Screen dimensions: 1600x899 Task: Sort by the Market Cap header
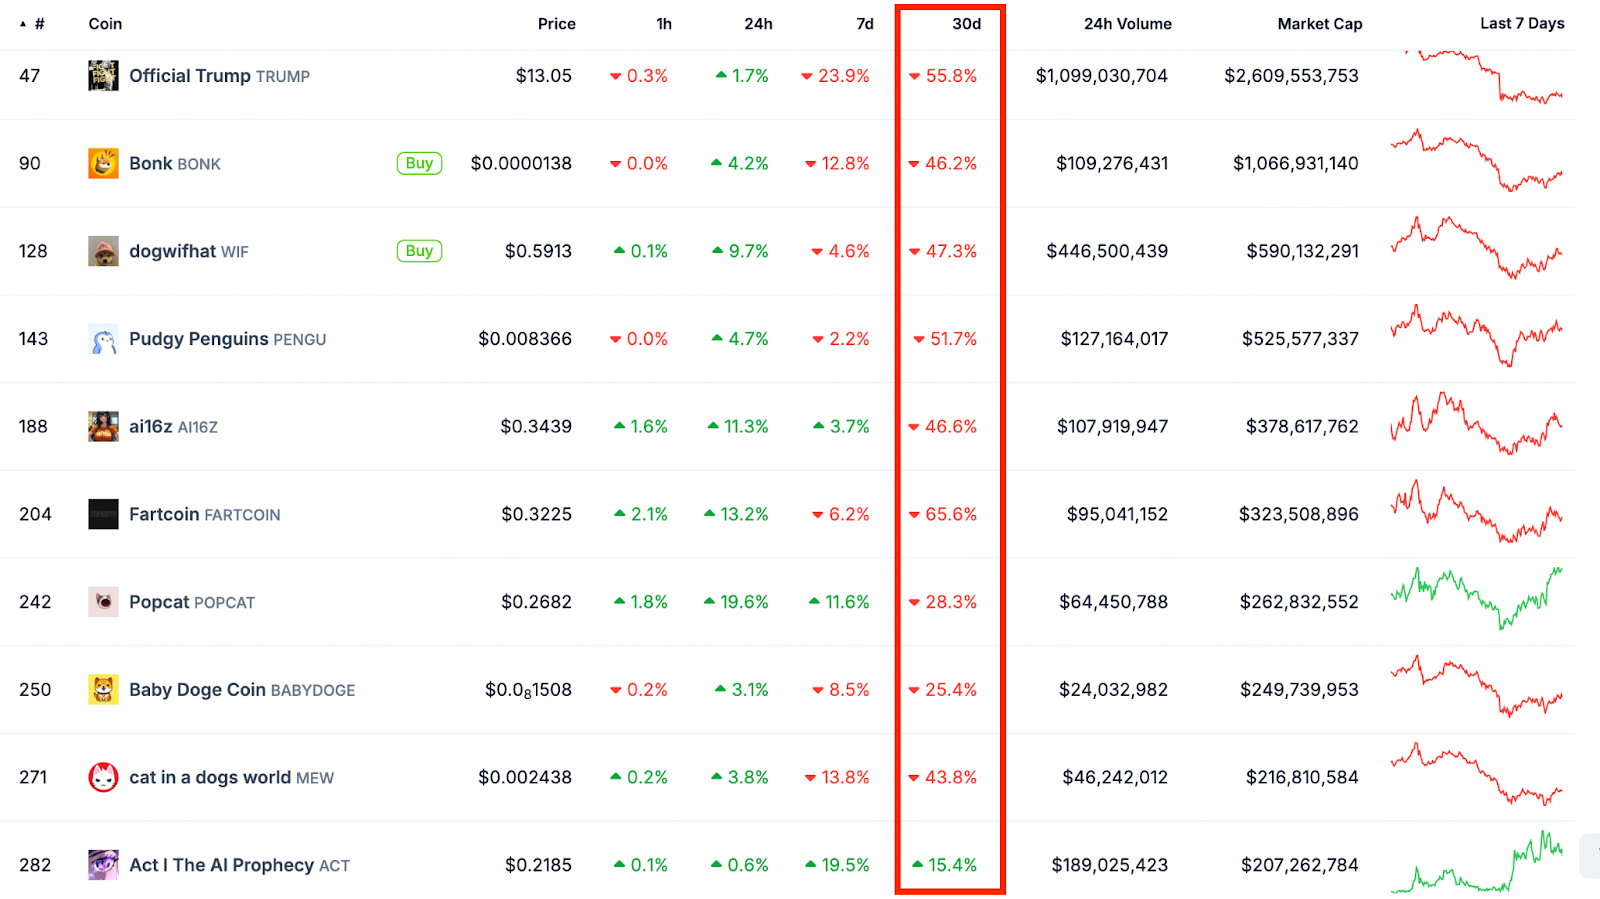coord(1319,24)
